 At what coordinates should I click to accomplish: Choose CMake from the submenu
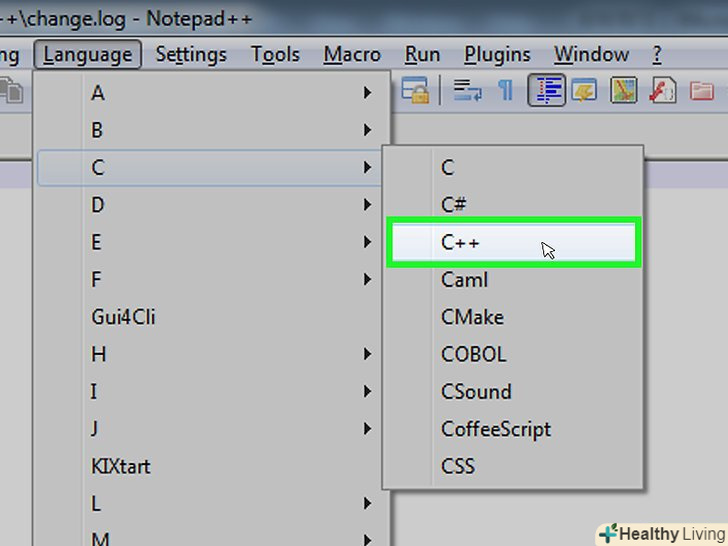pyautogui.click(x=513, y=317)
